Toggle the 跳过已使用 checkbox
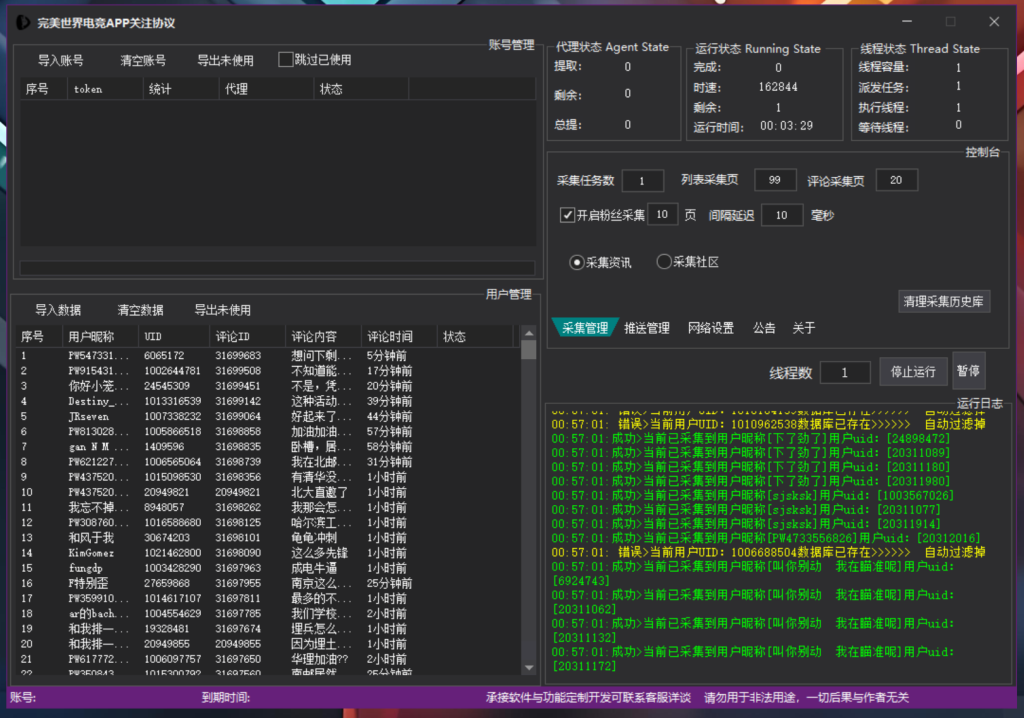The width and height of the screenshot is (1024, 718). point(285,59)
